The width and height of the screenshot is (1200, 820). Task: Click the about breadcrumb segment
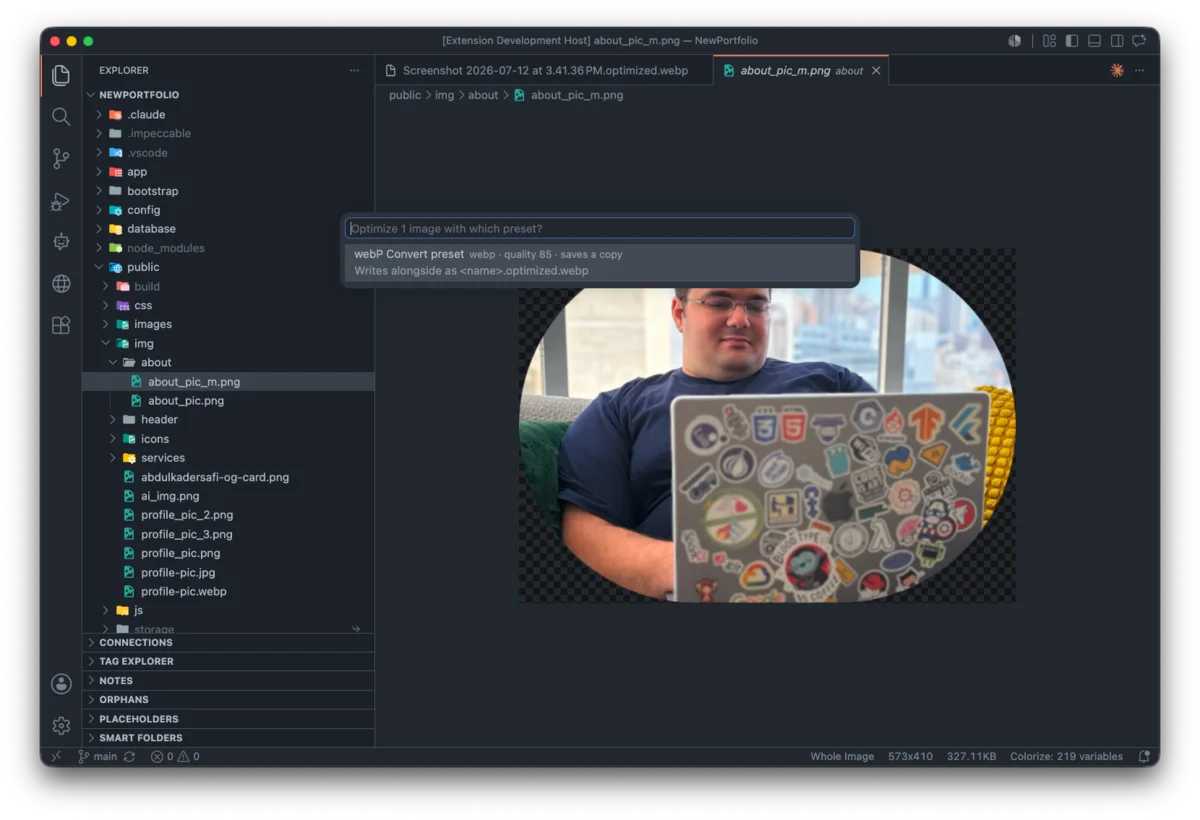pos(483,96)
